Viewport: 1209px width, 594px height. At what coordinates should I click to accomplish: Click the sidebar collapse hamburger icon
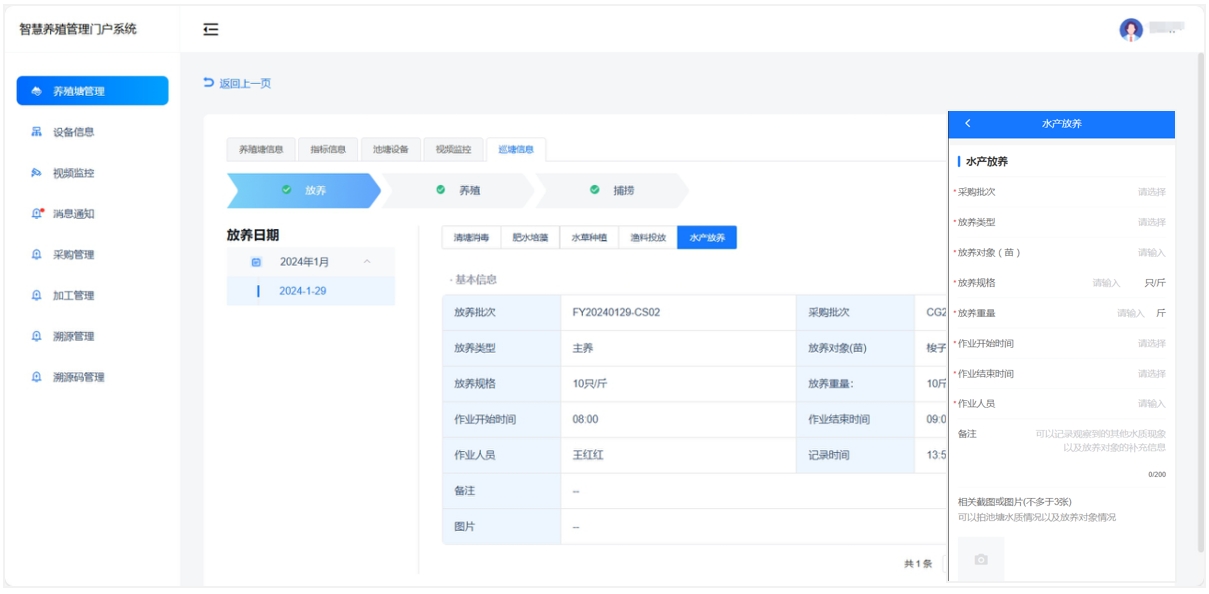click(211, 30)
